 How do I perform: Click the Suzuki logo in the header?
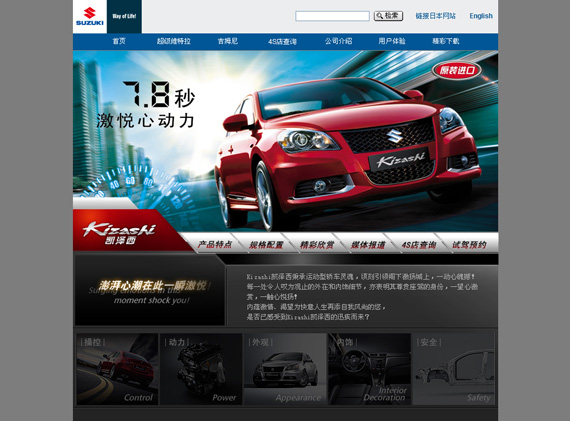90,16
